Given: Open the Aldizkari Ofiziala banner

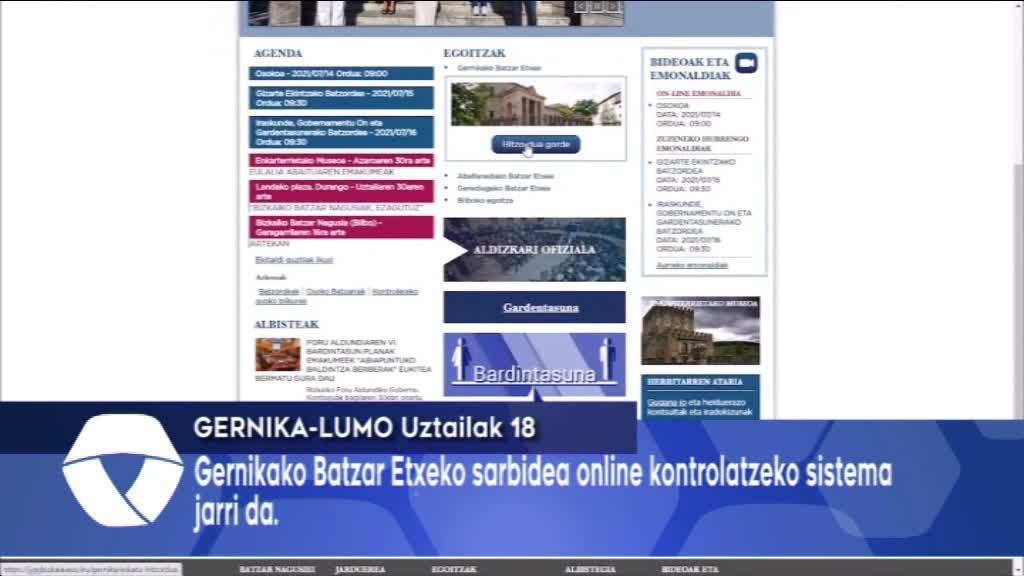Looking at the screenshot, I should click(534, 249).
